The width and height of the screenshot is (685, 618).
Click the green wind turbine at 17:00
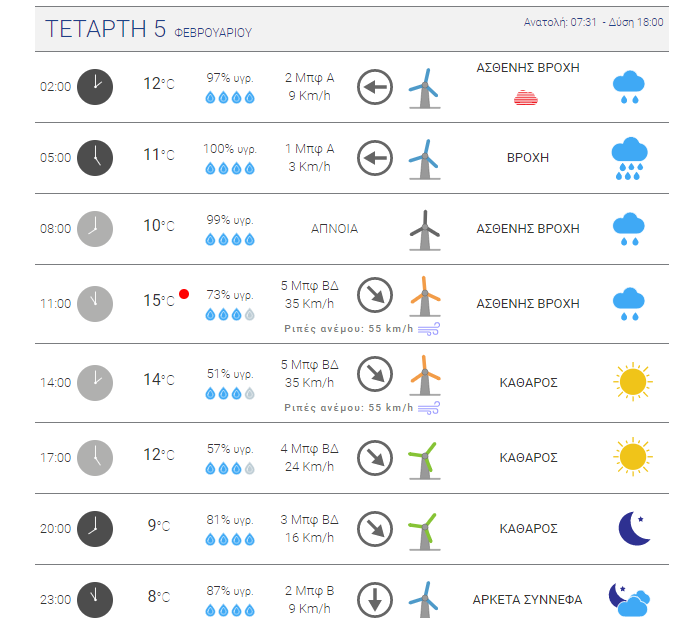[x=424, y=460]
